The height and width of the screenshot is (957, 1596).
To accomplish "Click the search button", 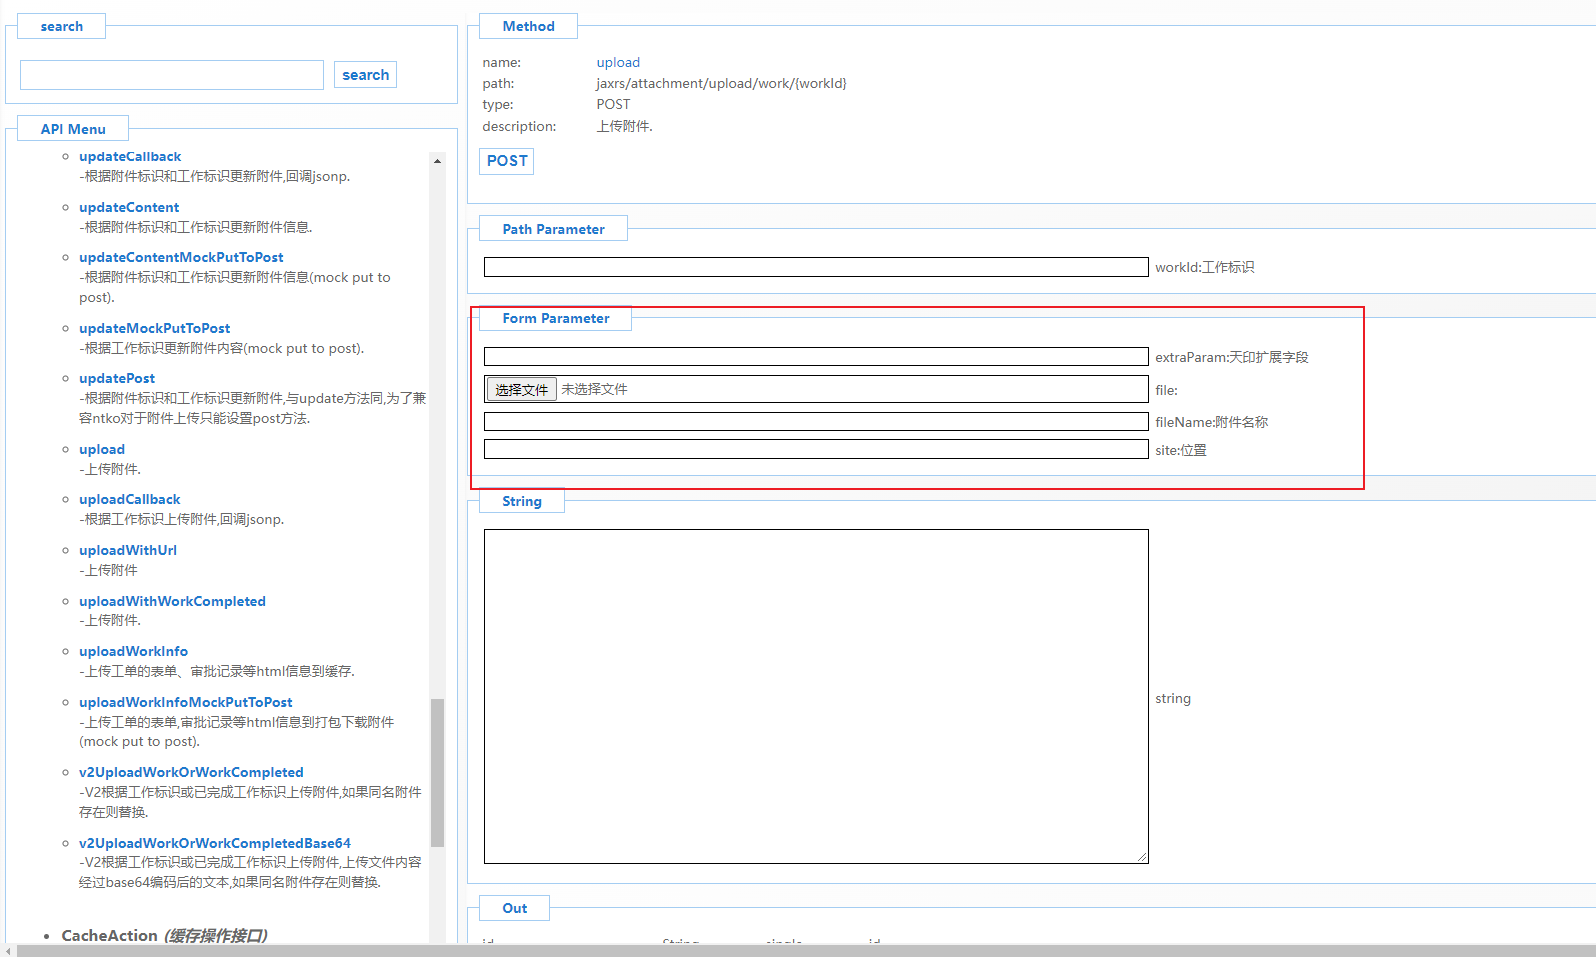I will (x=365, y=75).
